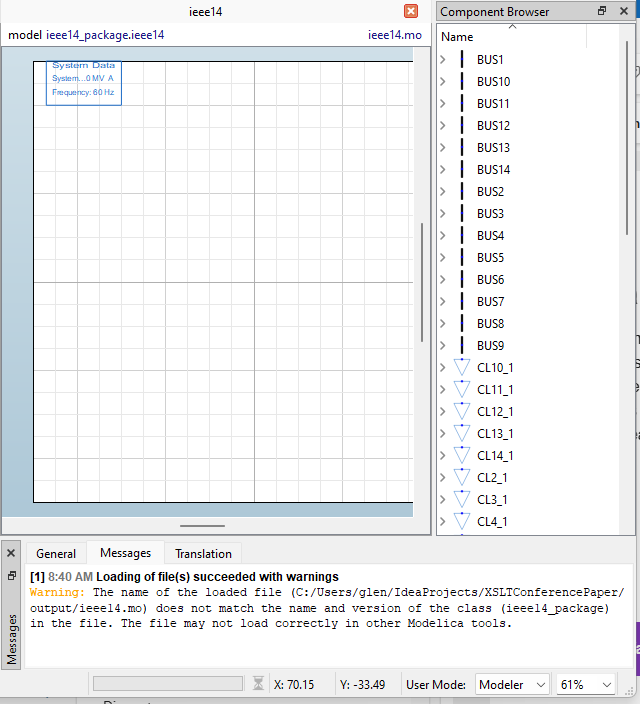Click the ieee14 document tab title
Viewport: 640px width, 704px height.
click(x=205, y=12)
